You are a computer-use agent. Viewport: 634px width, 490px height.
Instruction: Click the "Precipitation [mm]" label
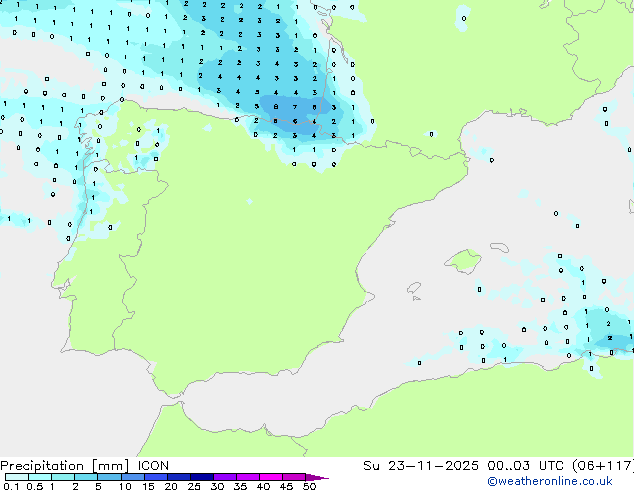click(x=65, y=466)
